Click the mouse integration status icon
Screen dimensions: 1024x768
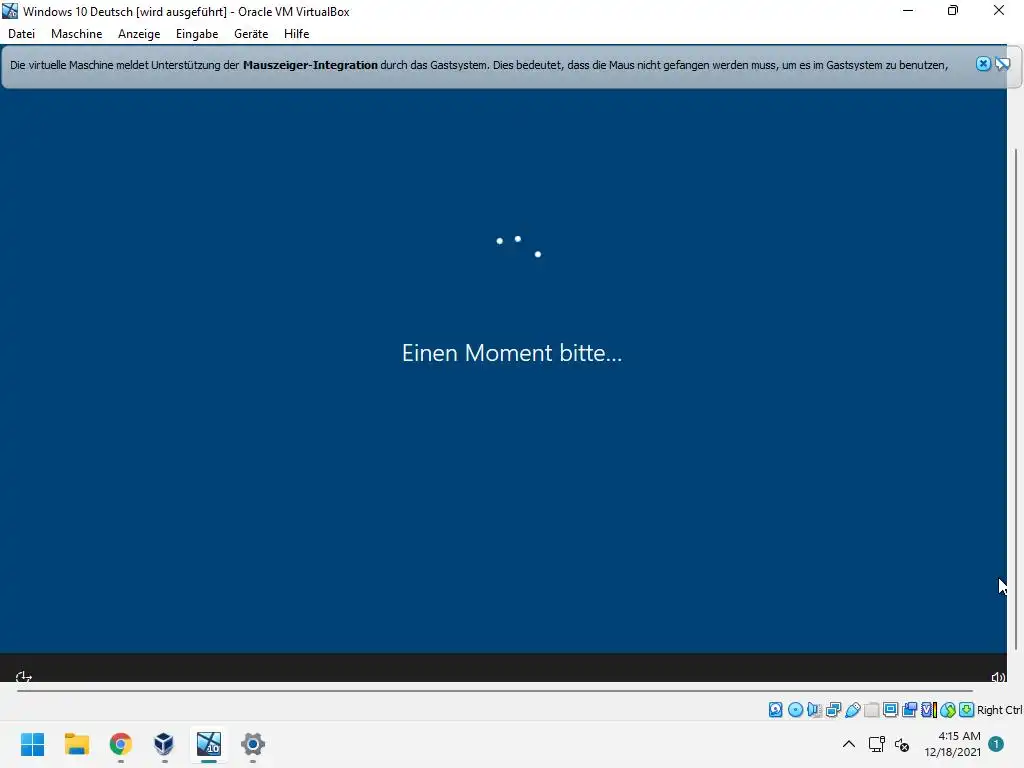pyautogui.click(x=948, y=710)
